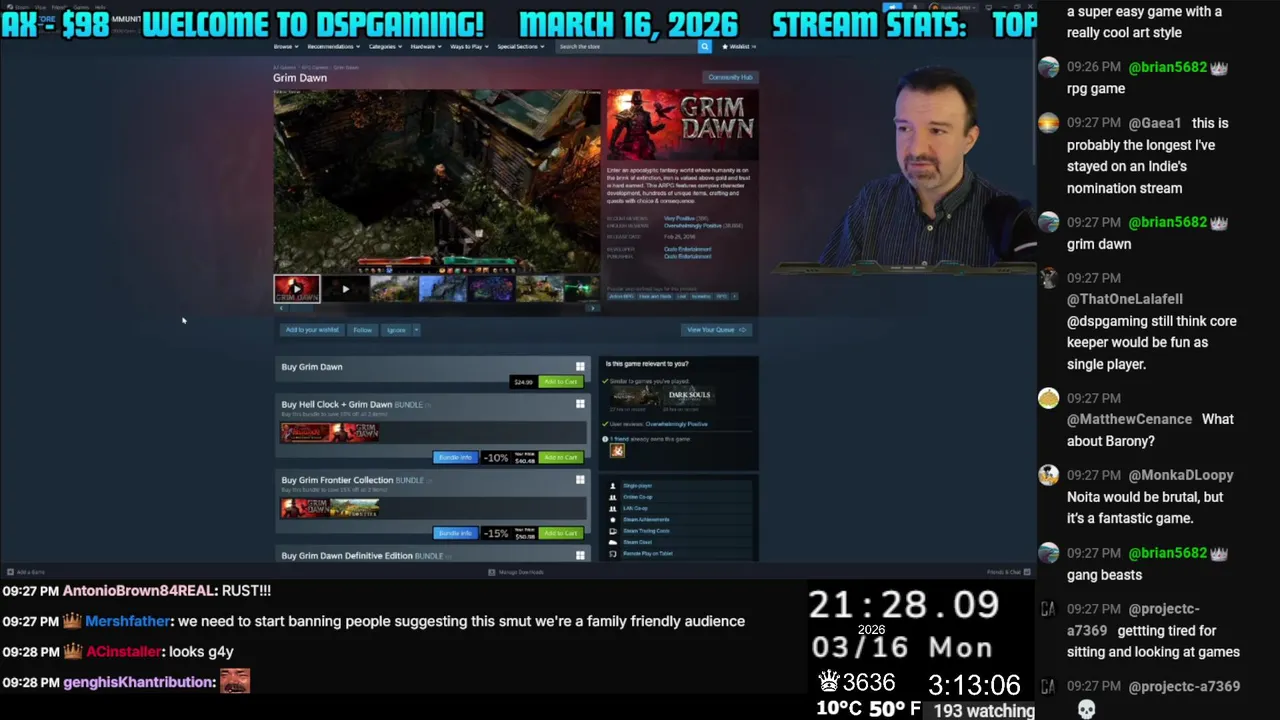Click the Grim Dawn page title
The height and width of the screenshot is (720, 1280).
[300, 78]
